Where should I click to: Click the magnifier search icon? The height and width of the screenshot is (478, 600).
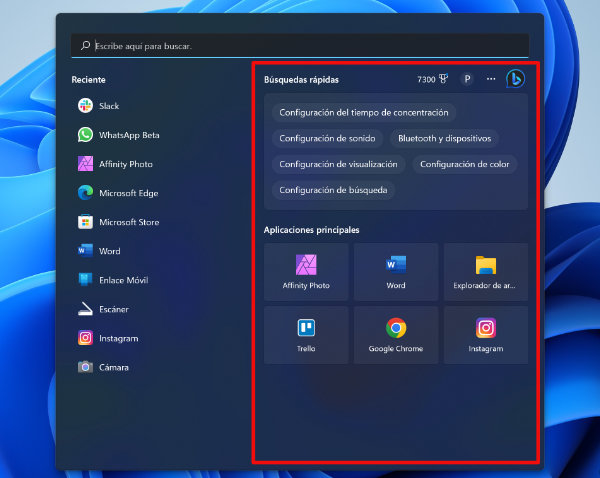tap(85, 46)
